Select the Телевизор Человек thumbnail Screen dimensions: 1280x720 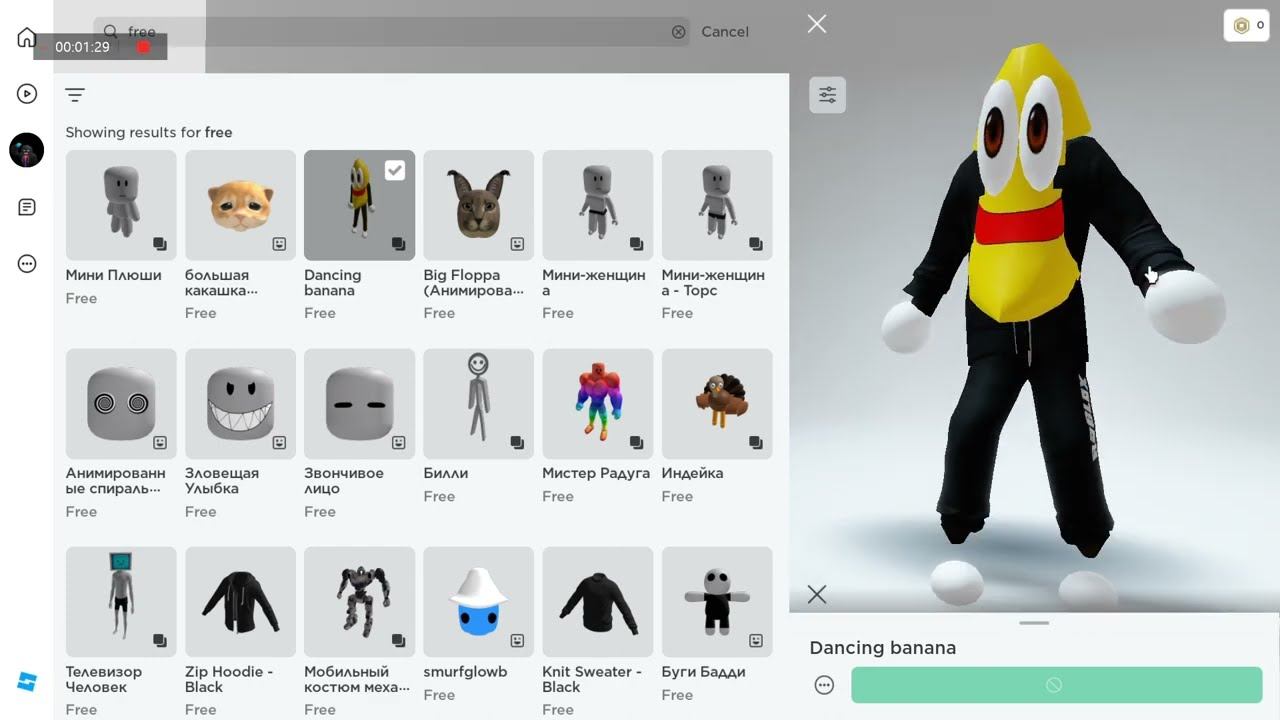121,602
